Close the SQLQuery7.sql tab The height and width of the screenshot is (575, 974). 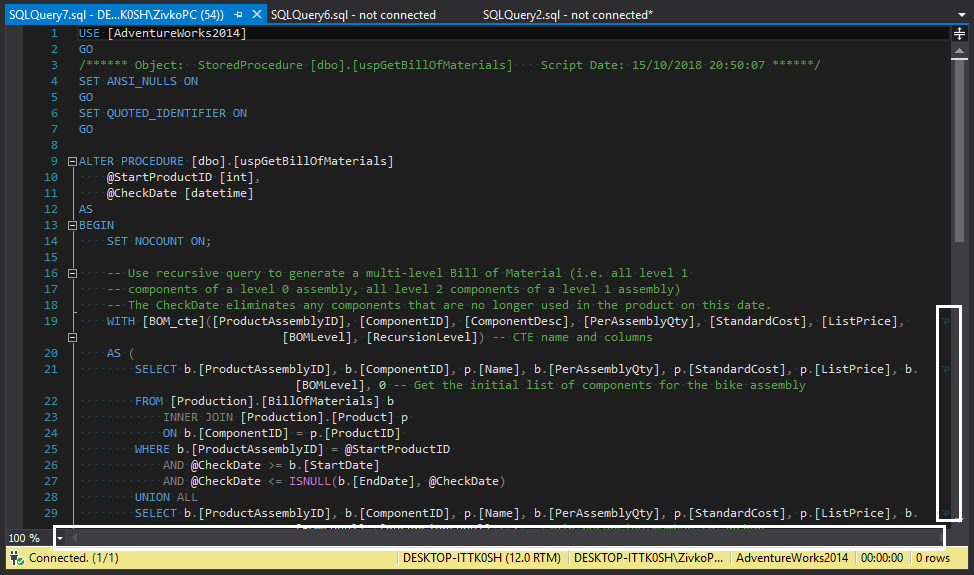click(x=257, y=14)
